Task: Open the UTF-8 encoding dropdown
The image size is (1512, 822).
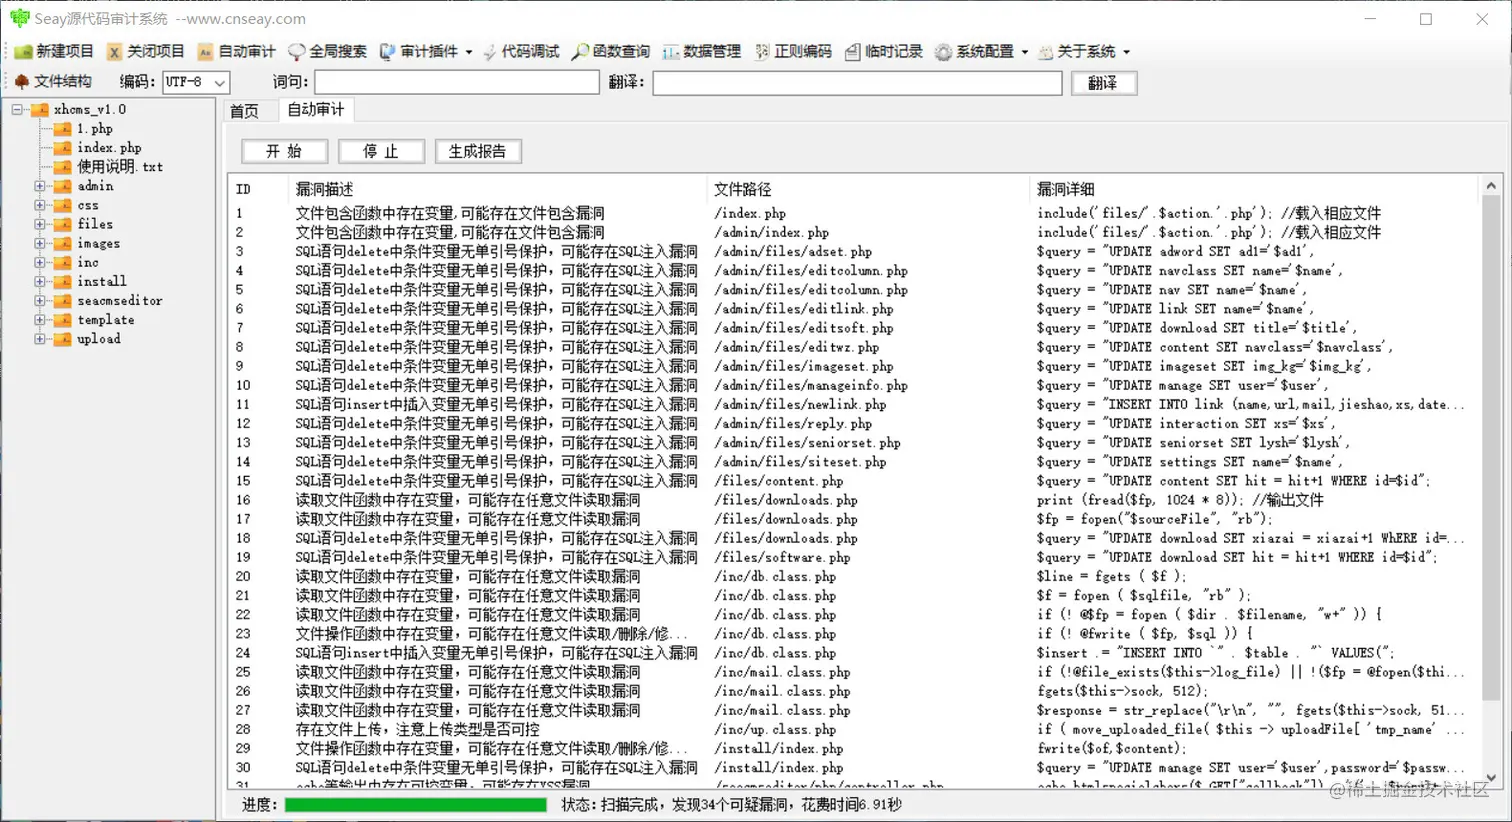Action: coord(195,82)
